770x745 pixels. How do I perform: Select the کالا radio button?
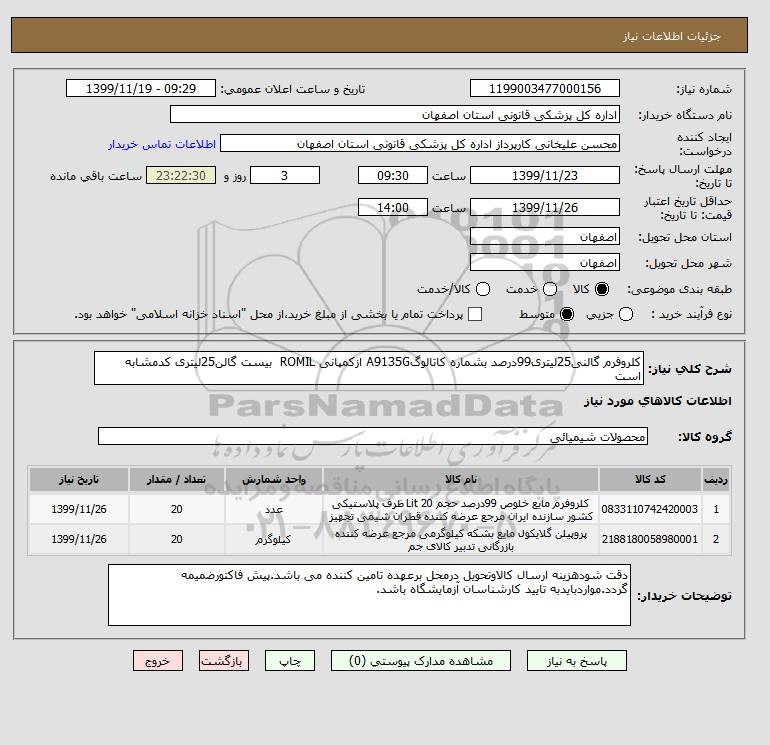point(602,289)
